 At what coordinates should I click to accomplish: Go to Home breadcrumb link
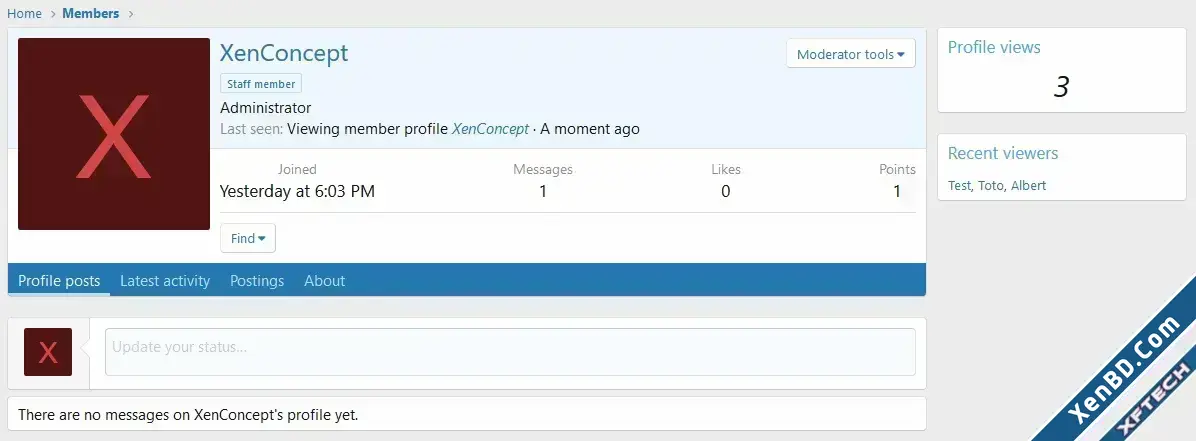pos(24,13)
